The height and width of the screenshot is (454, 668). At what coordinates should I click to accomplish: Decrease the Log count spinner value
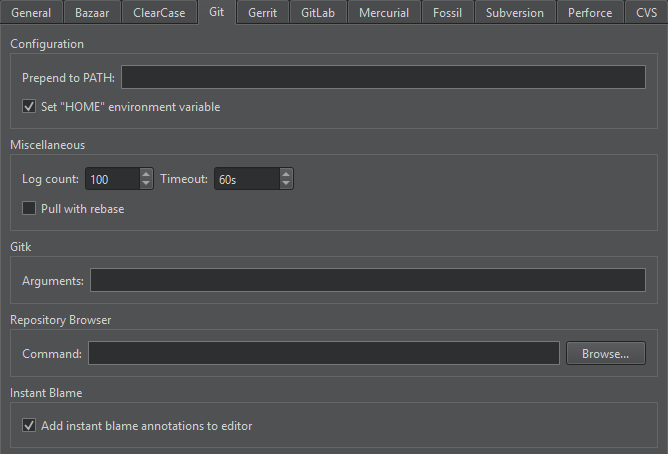pos(146,184)
